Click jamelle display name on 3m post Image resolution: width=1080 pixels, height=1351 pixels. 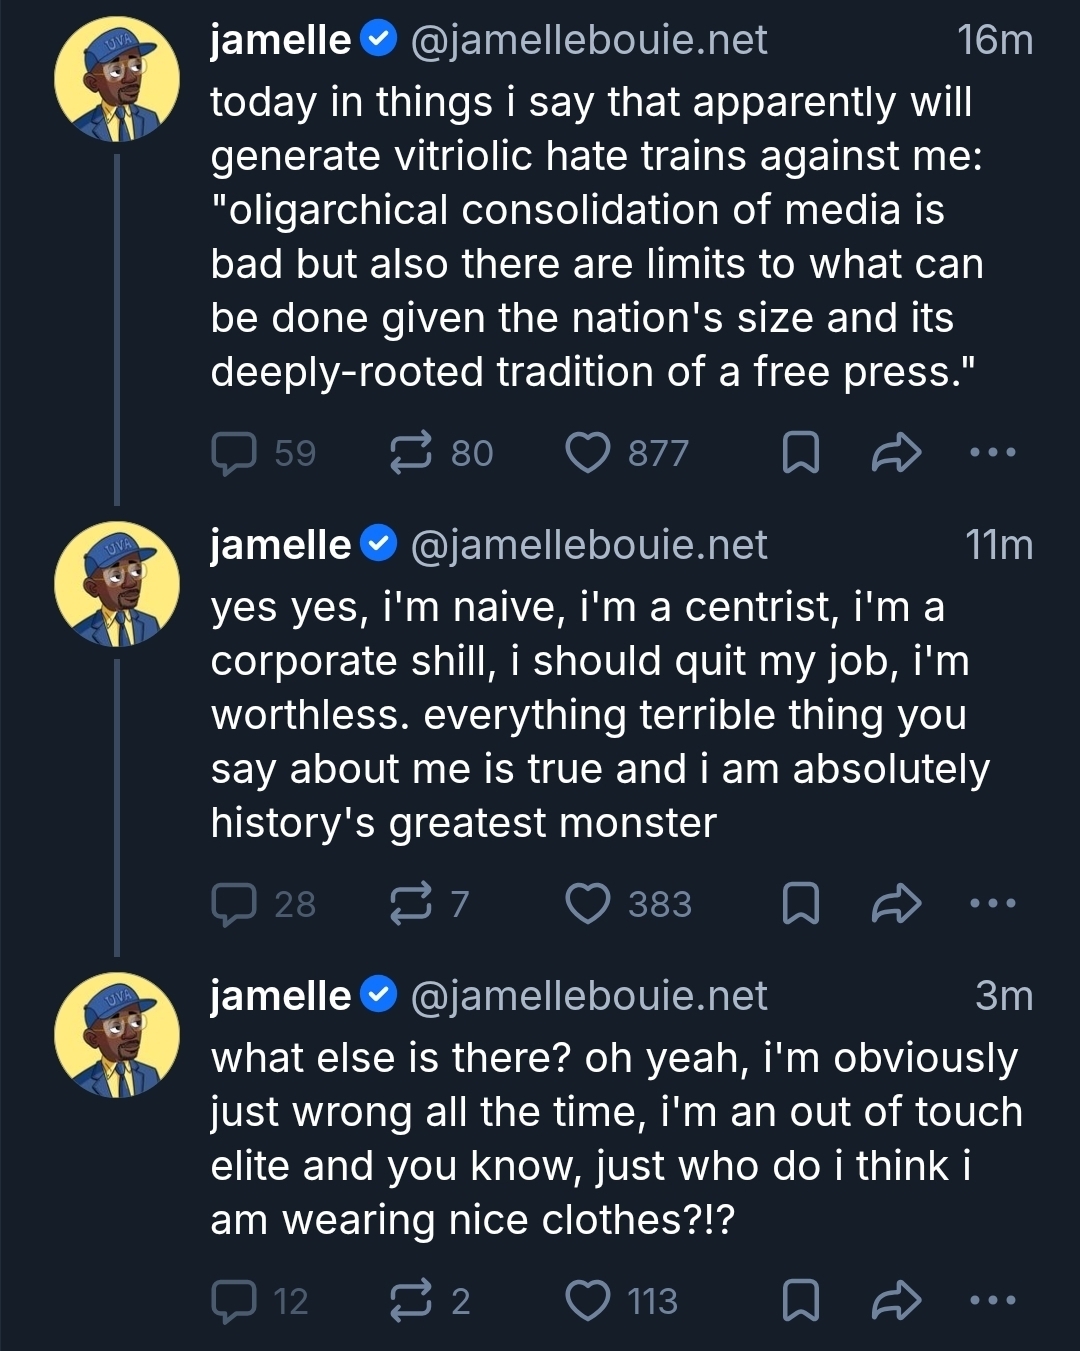coord(281,996)
